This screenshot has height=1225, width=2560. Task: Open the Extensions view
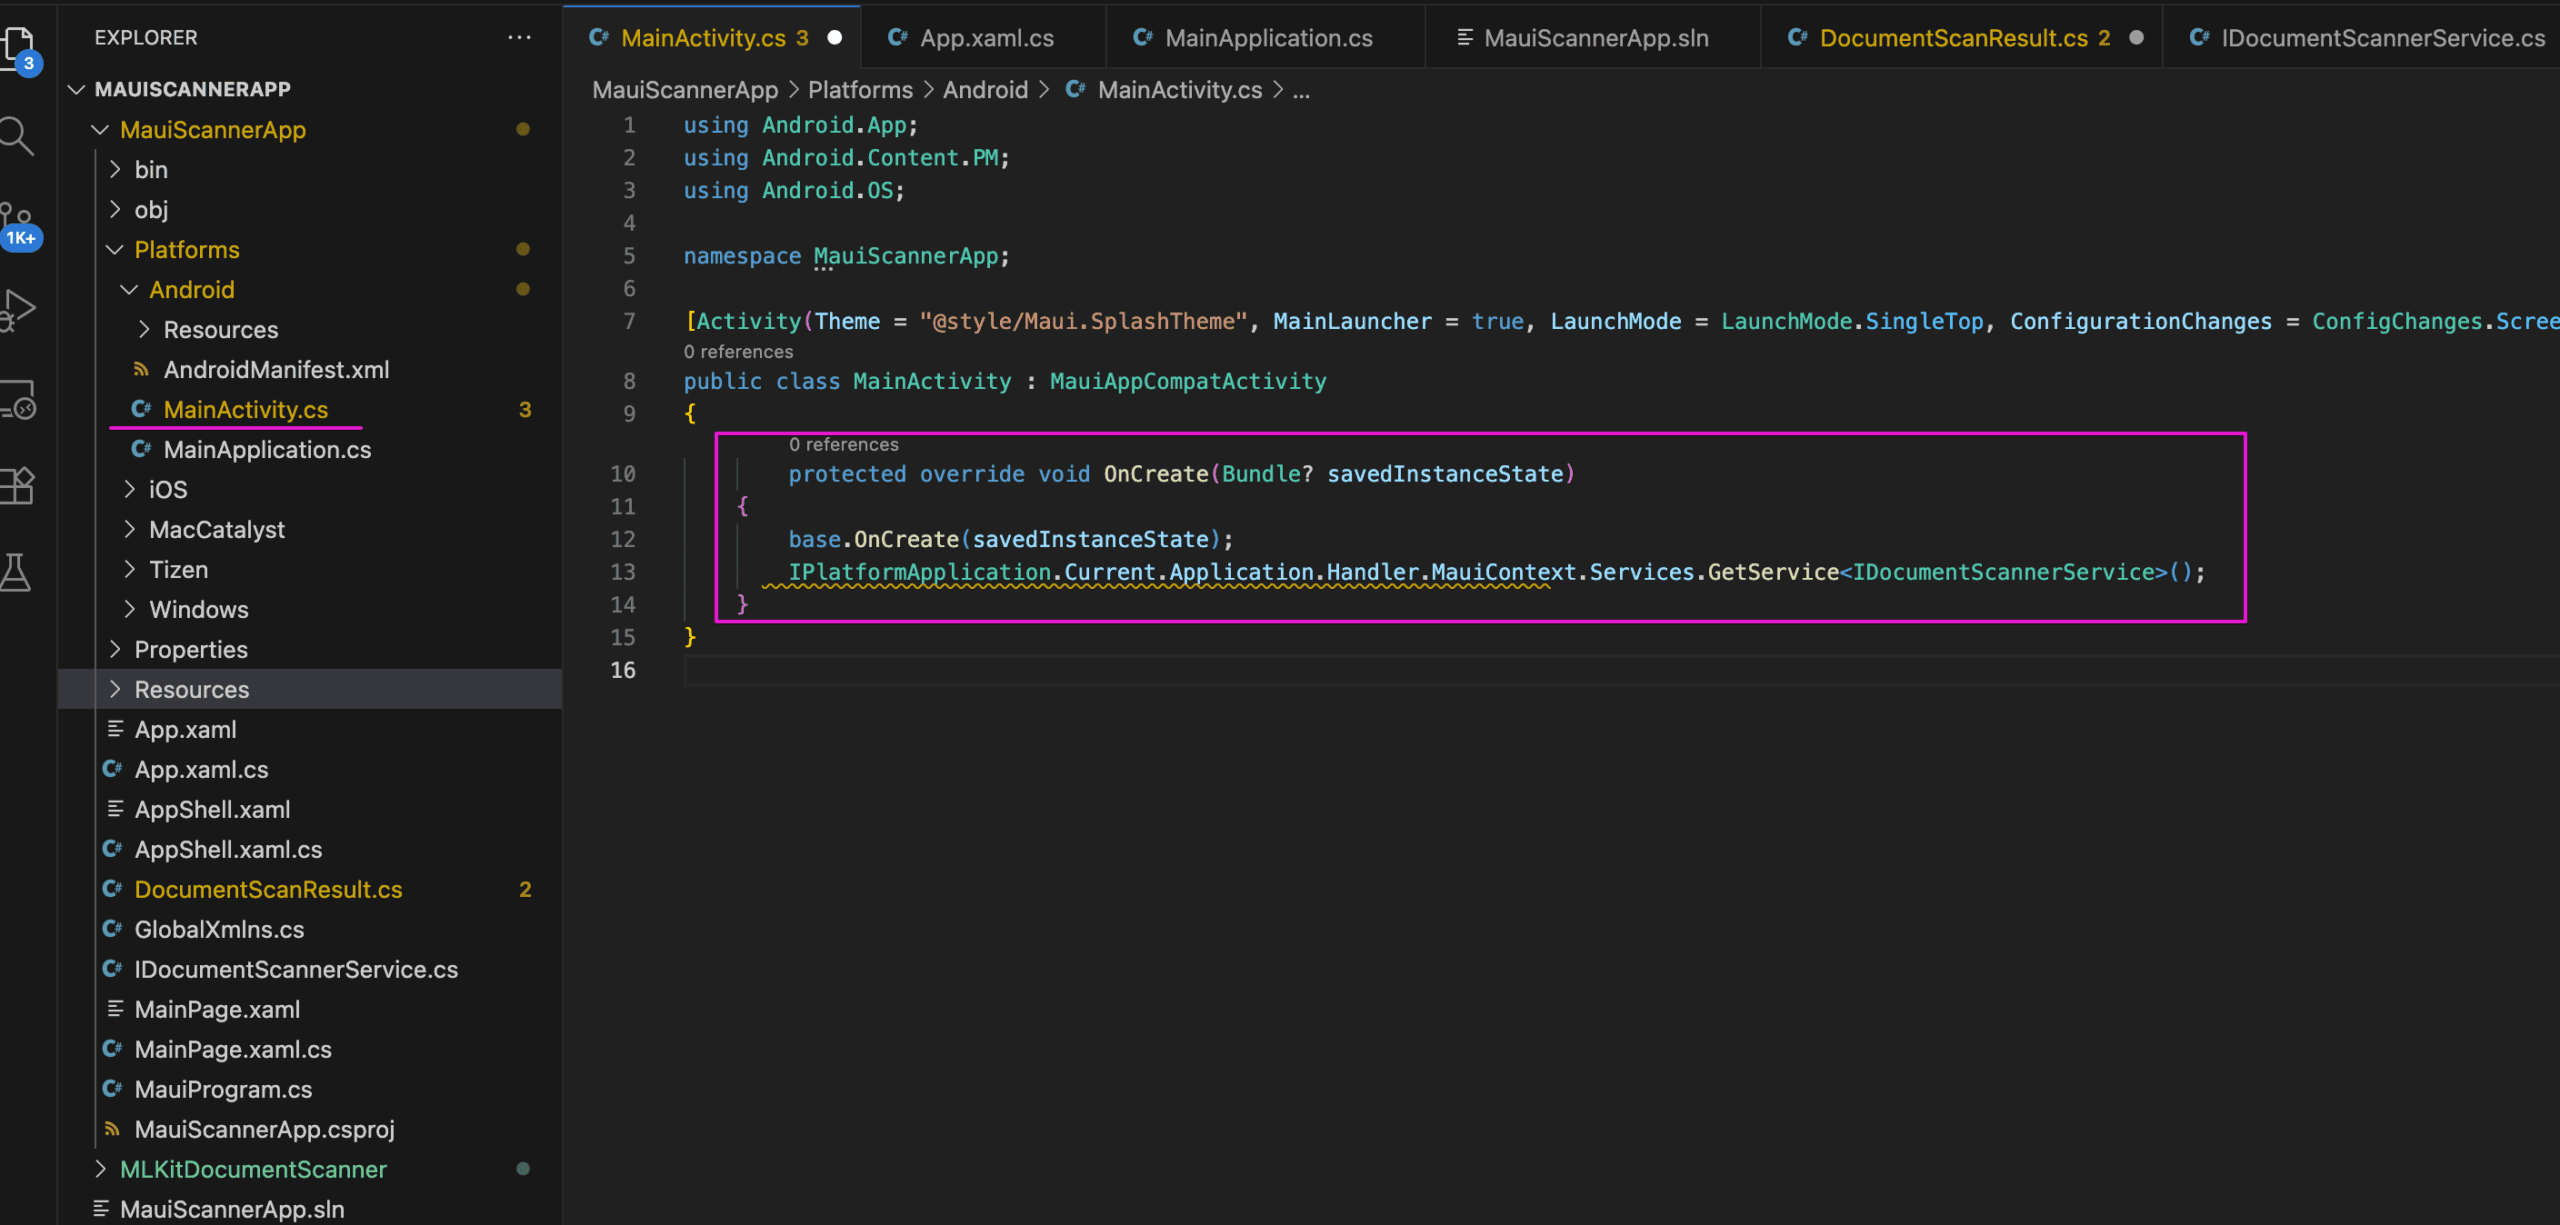coord(20,485)
